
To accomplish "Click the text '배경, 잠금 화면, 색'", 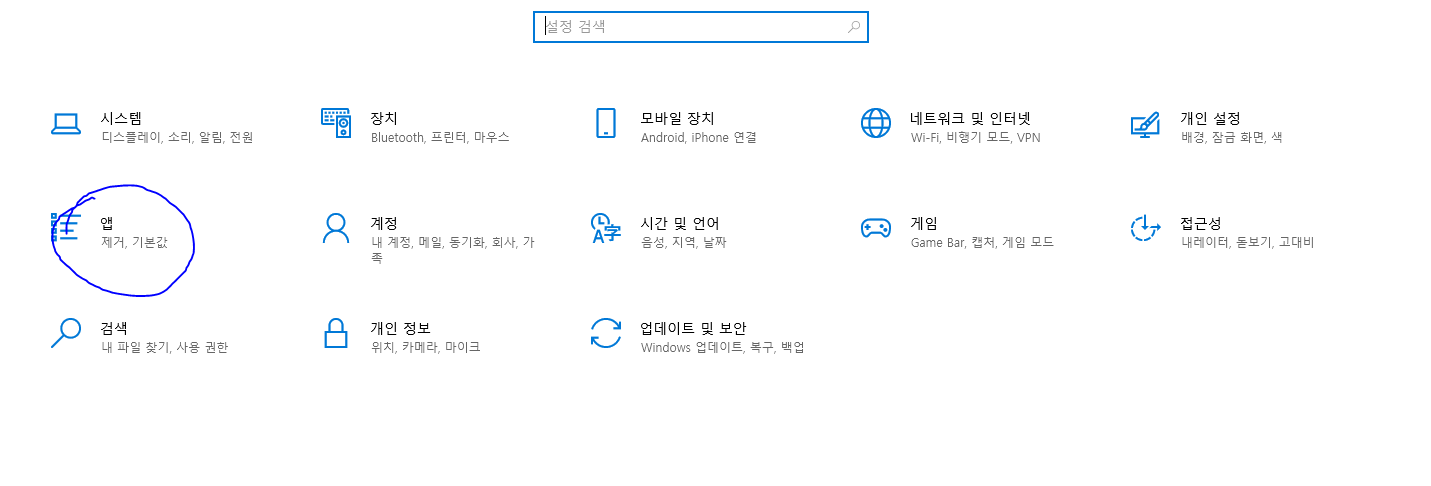I will point(1232,137).
